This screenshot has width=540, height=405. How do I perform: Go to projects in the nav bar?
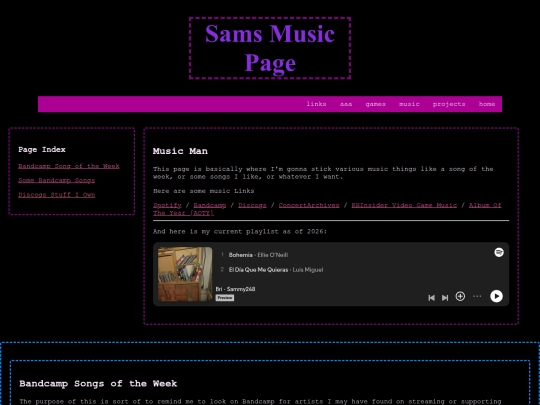pyautogui.click(x=449, y=104)
